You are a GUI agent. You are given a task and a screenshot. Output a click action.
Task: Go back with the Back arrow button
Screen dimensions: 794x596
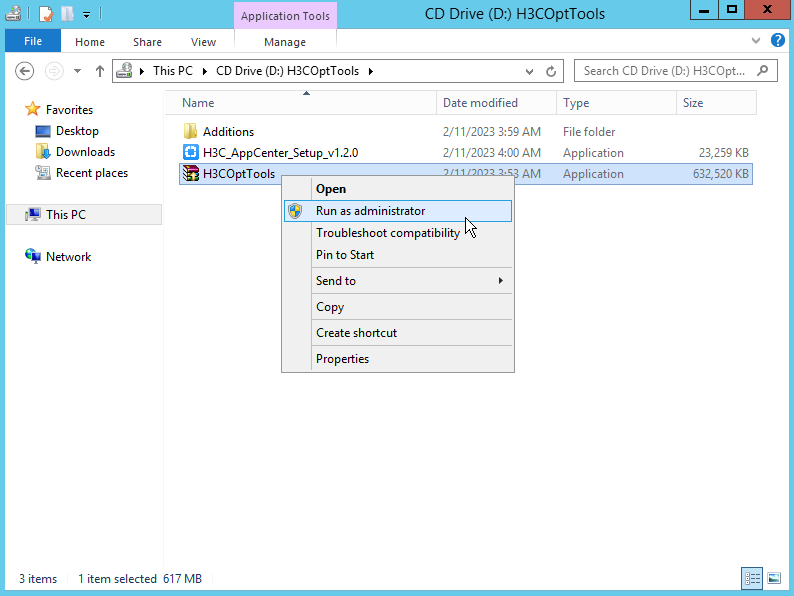(24, 71)
